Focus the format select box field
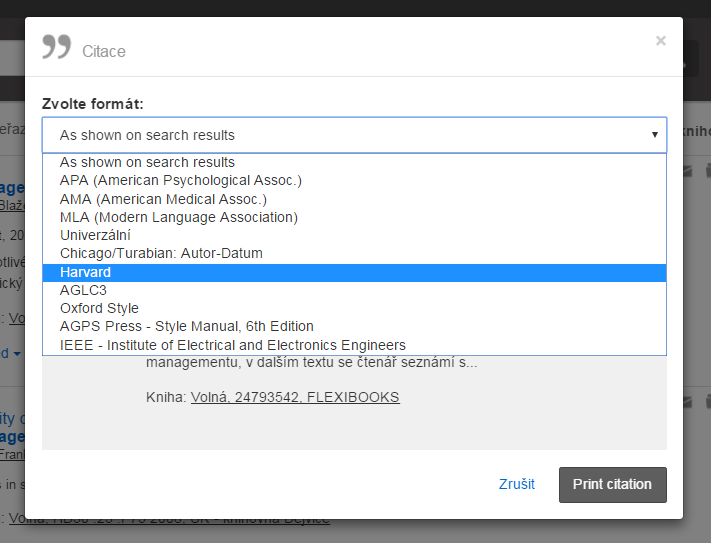 [354, 135]
